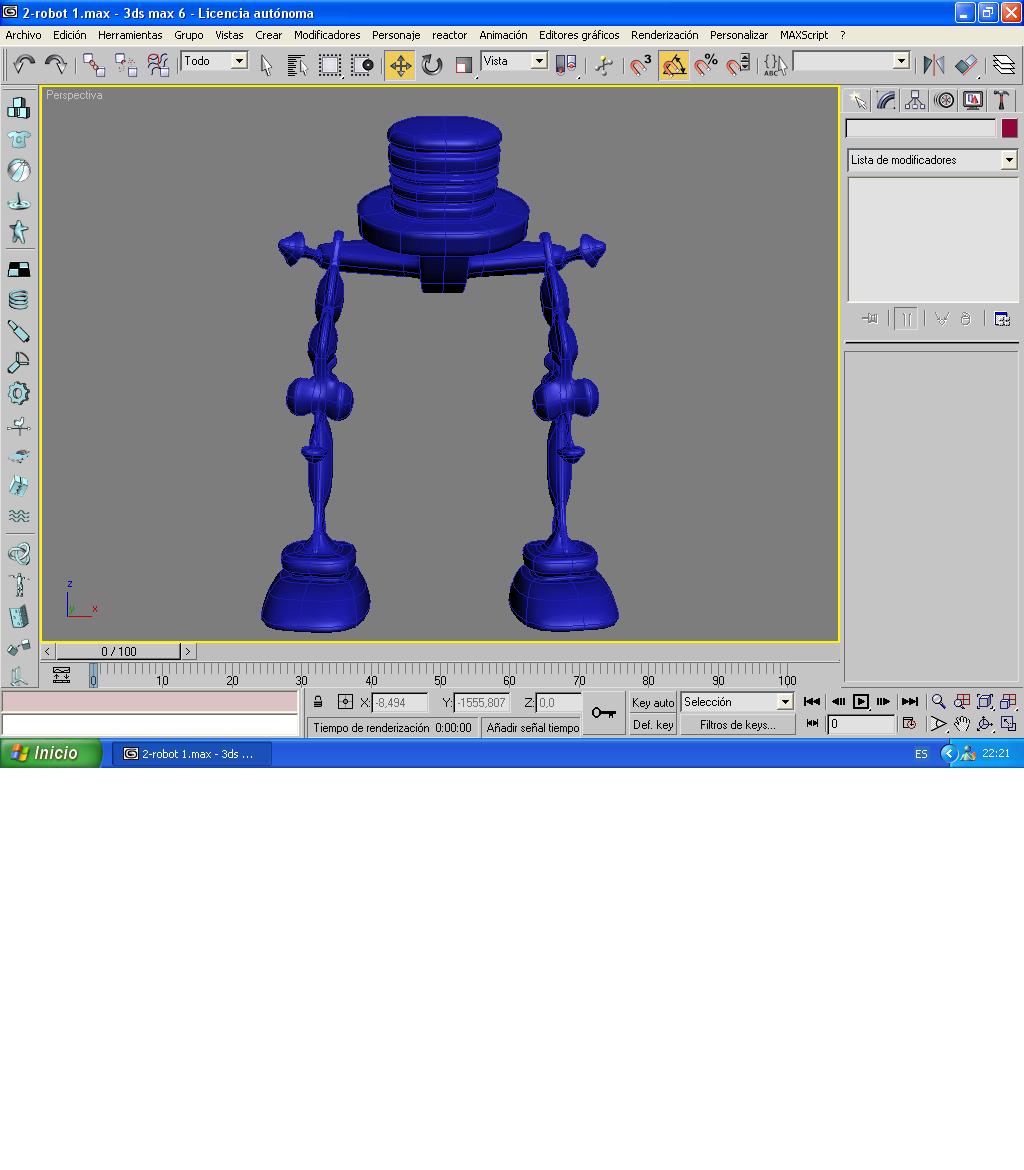This screenshot has height=1170, width=1024.
Task: Switch to the Hierarchy command panel tab
Action: click(915, 100)
